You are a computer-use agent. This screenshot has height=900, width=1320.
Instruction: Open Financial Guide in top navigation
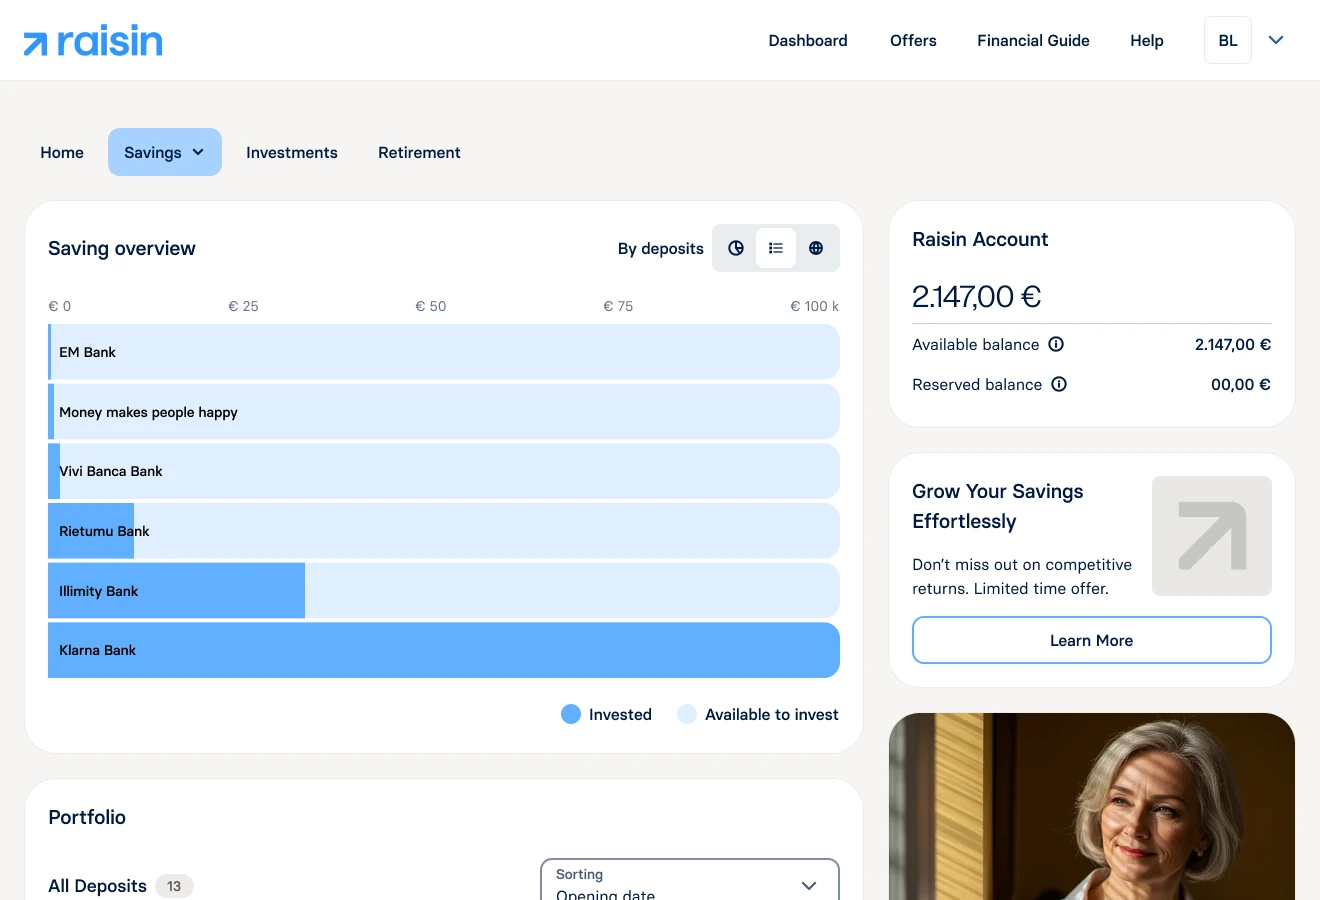pyautogui.click(x=1033, y=40)
